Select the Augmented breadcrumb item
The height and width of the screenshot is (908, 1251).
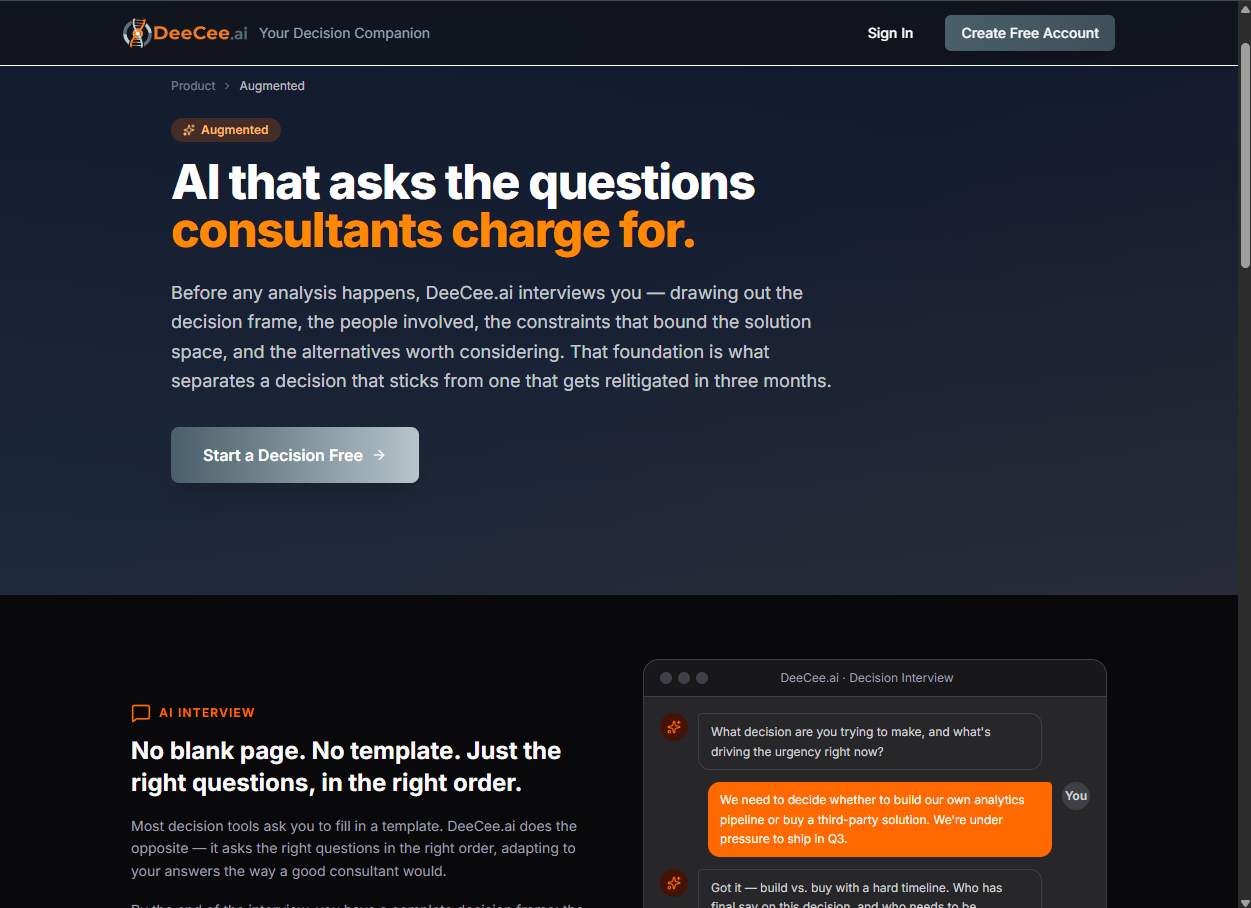tap(272, 86)
